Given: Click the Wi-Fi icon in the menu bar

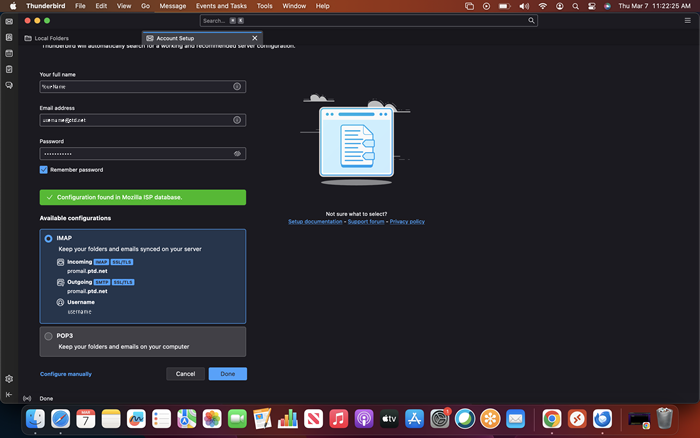Looking at the screenshot, I should [542, 6].
